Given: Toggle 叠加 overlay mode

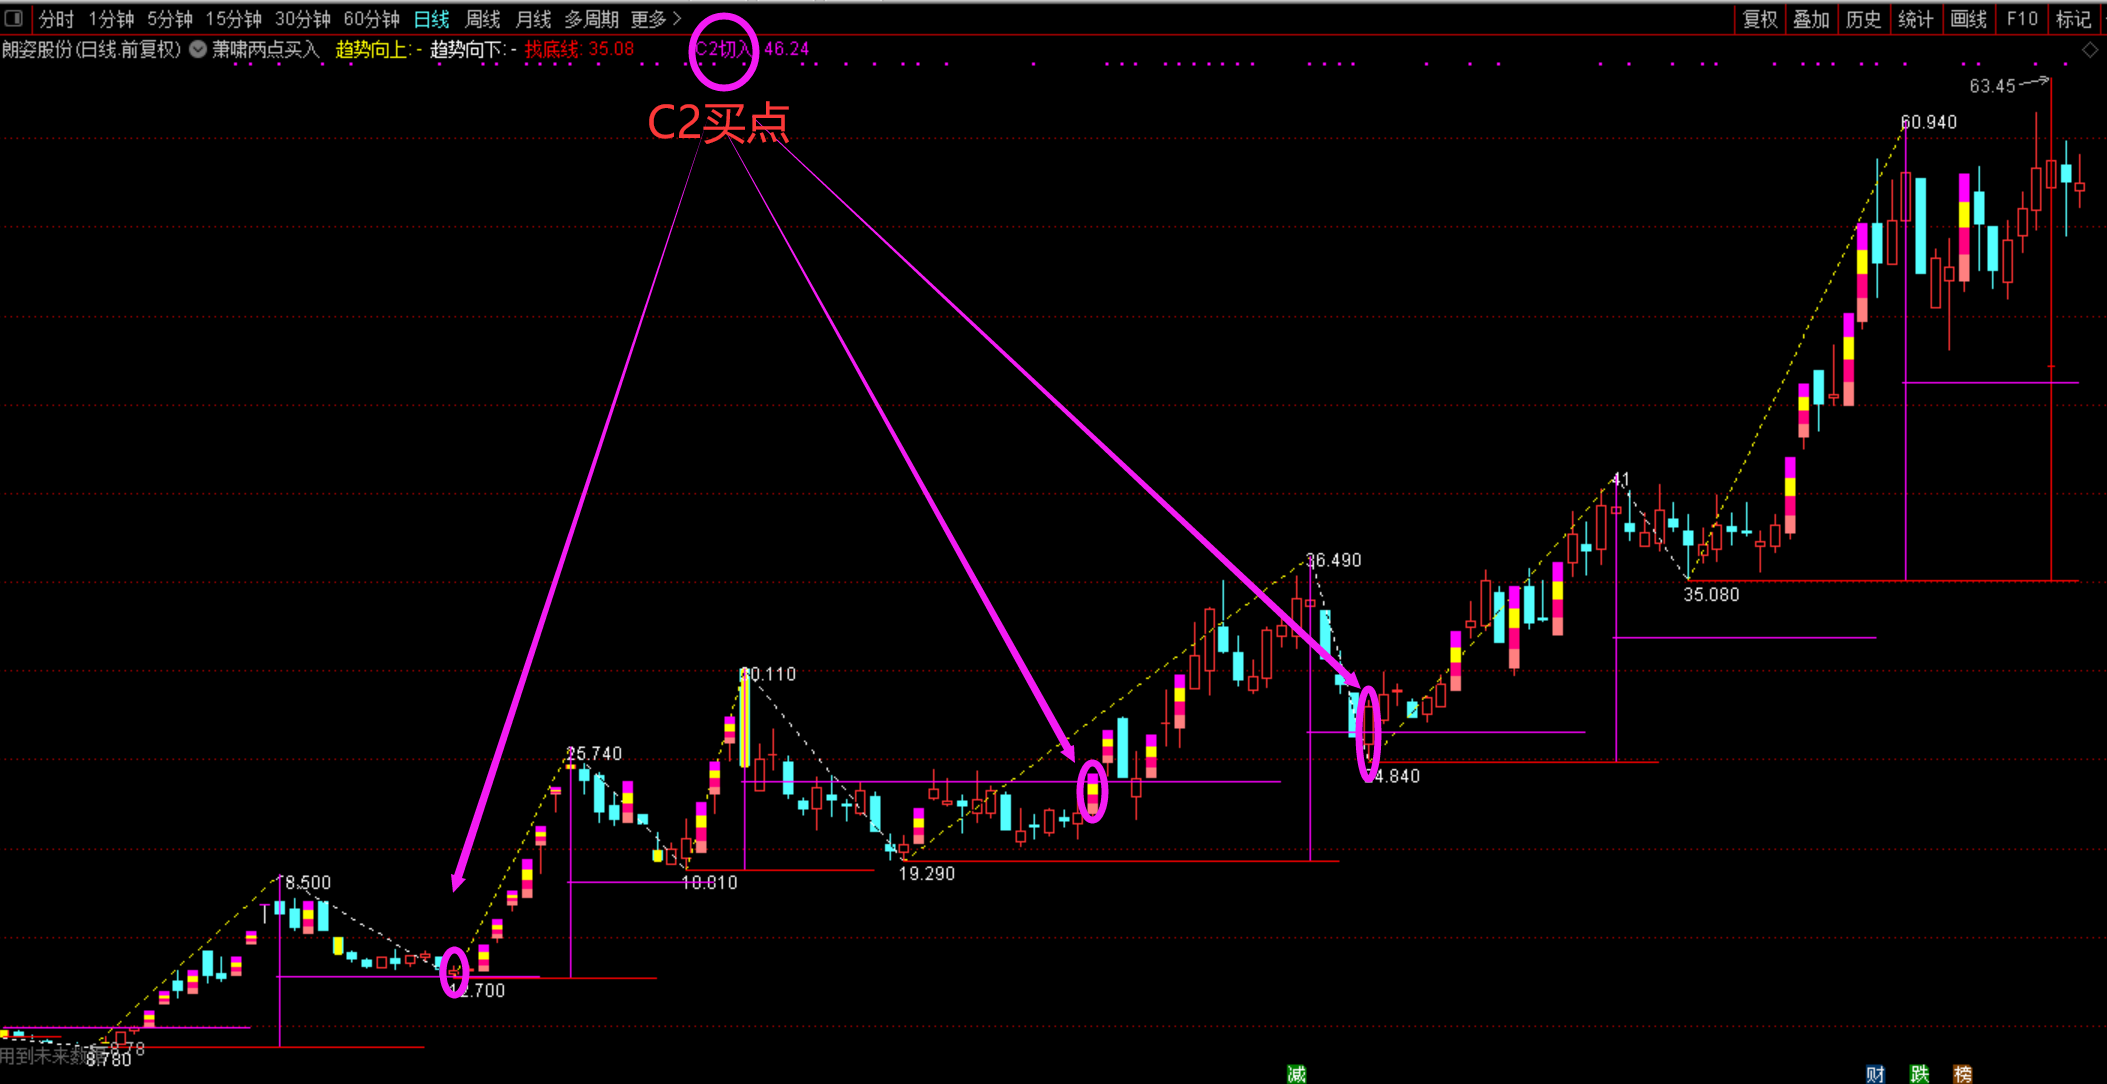Looking at the screenshot, I should [x=1811, y=19].
